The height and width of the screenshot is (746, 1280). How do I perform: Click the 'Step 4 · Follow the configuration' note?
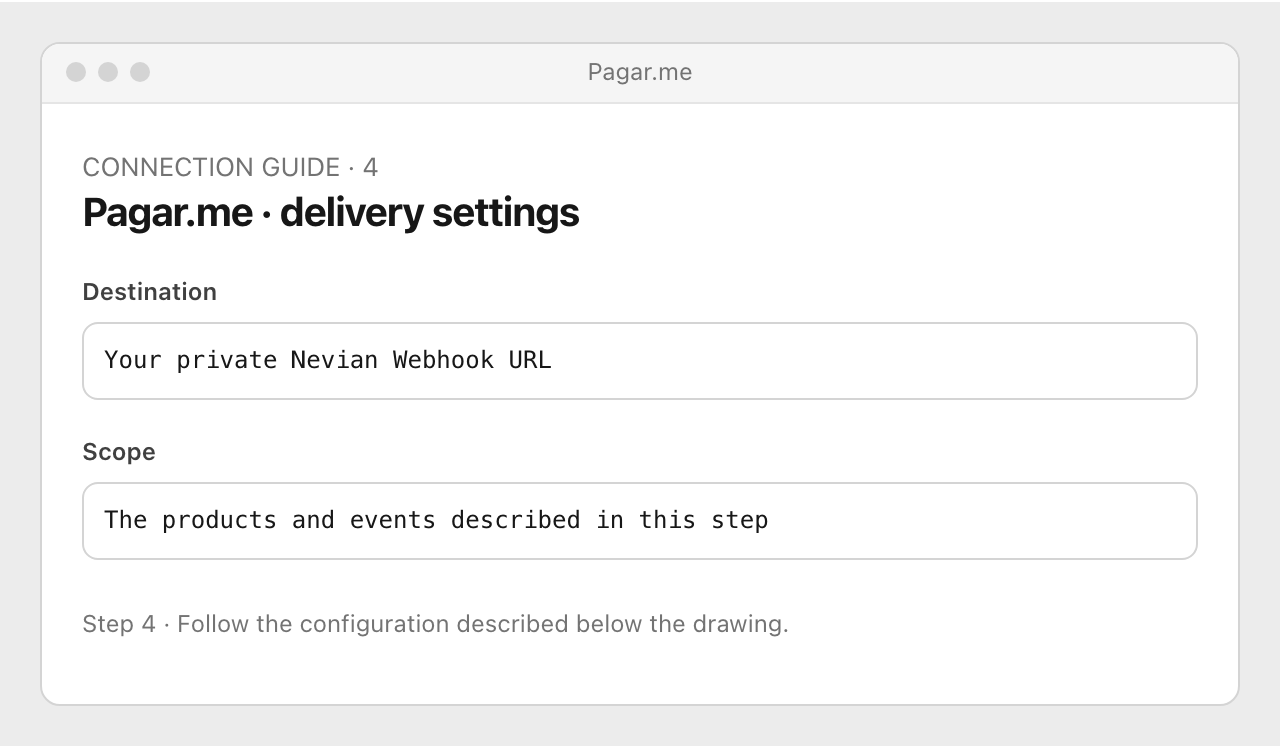click(436, 624)
